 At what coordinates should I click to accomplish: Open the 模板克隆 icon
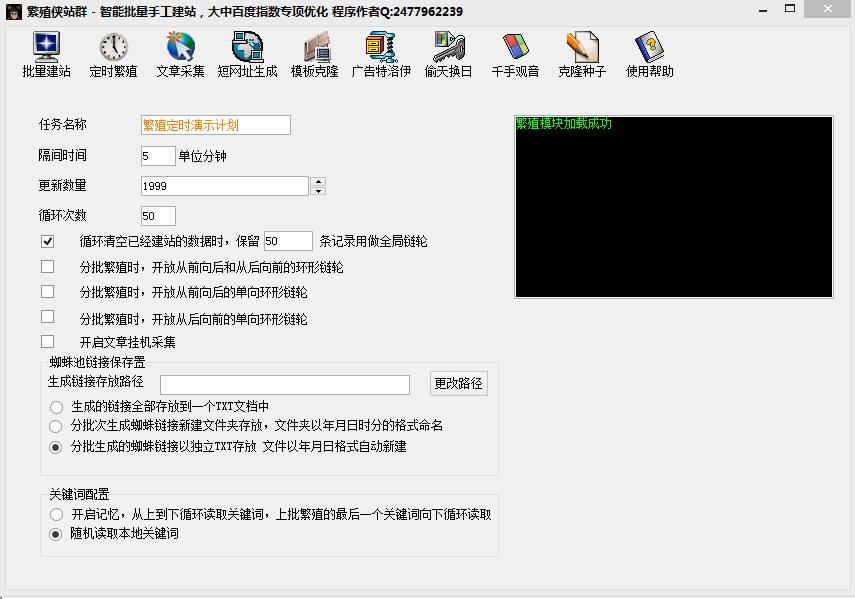pos(315,55)
